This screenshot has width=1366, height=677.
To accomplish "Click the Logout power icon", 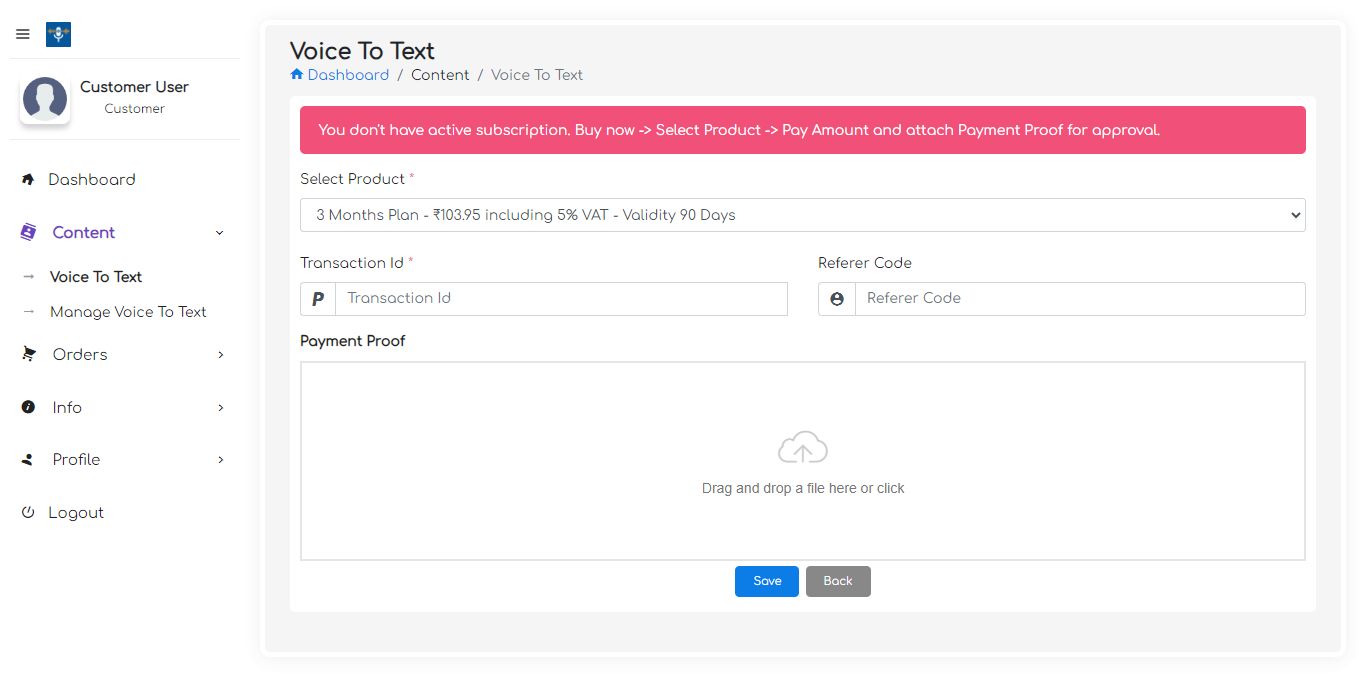I will (28, 513).
